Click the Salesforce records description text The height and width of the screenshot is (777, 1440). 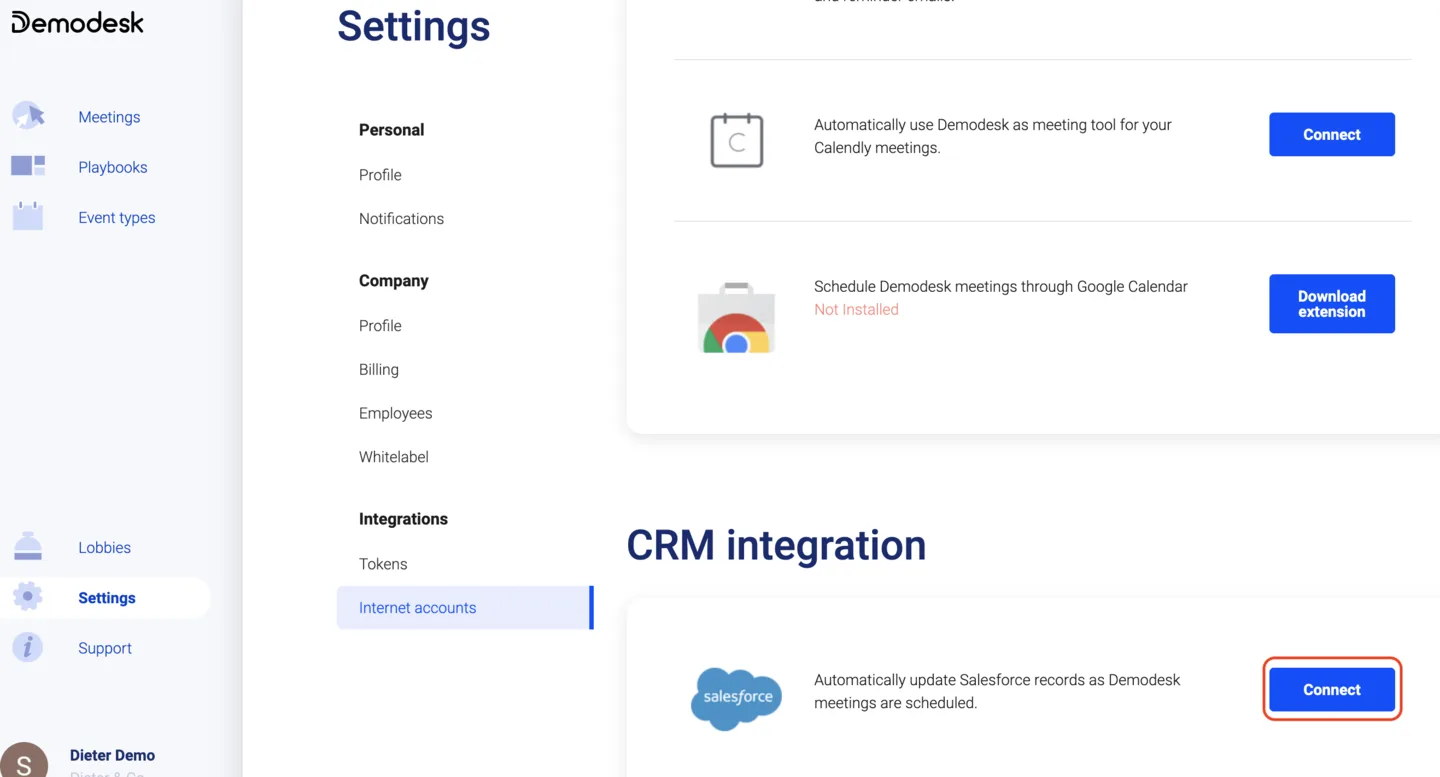[x=997, y=691]
